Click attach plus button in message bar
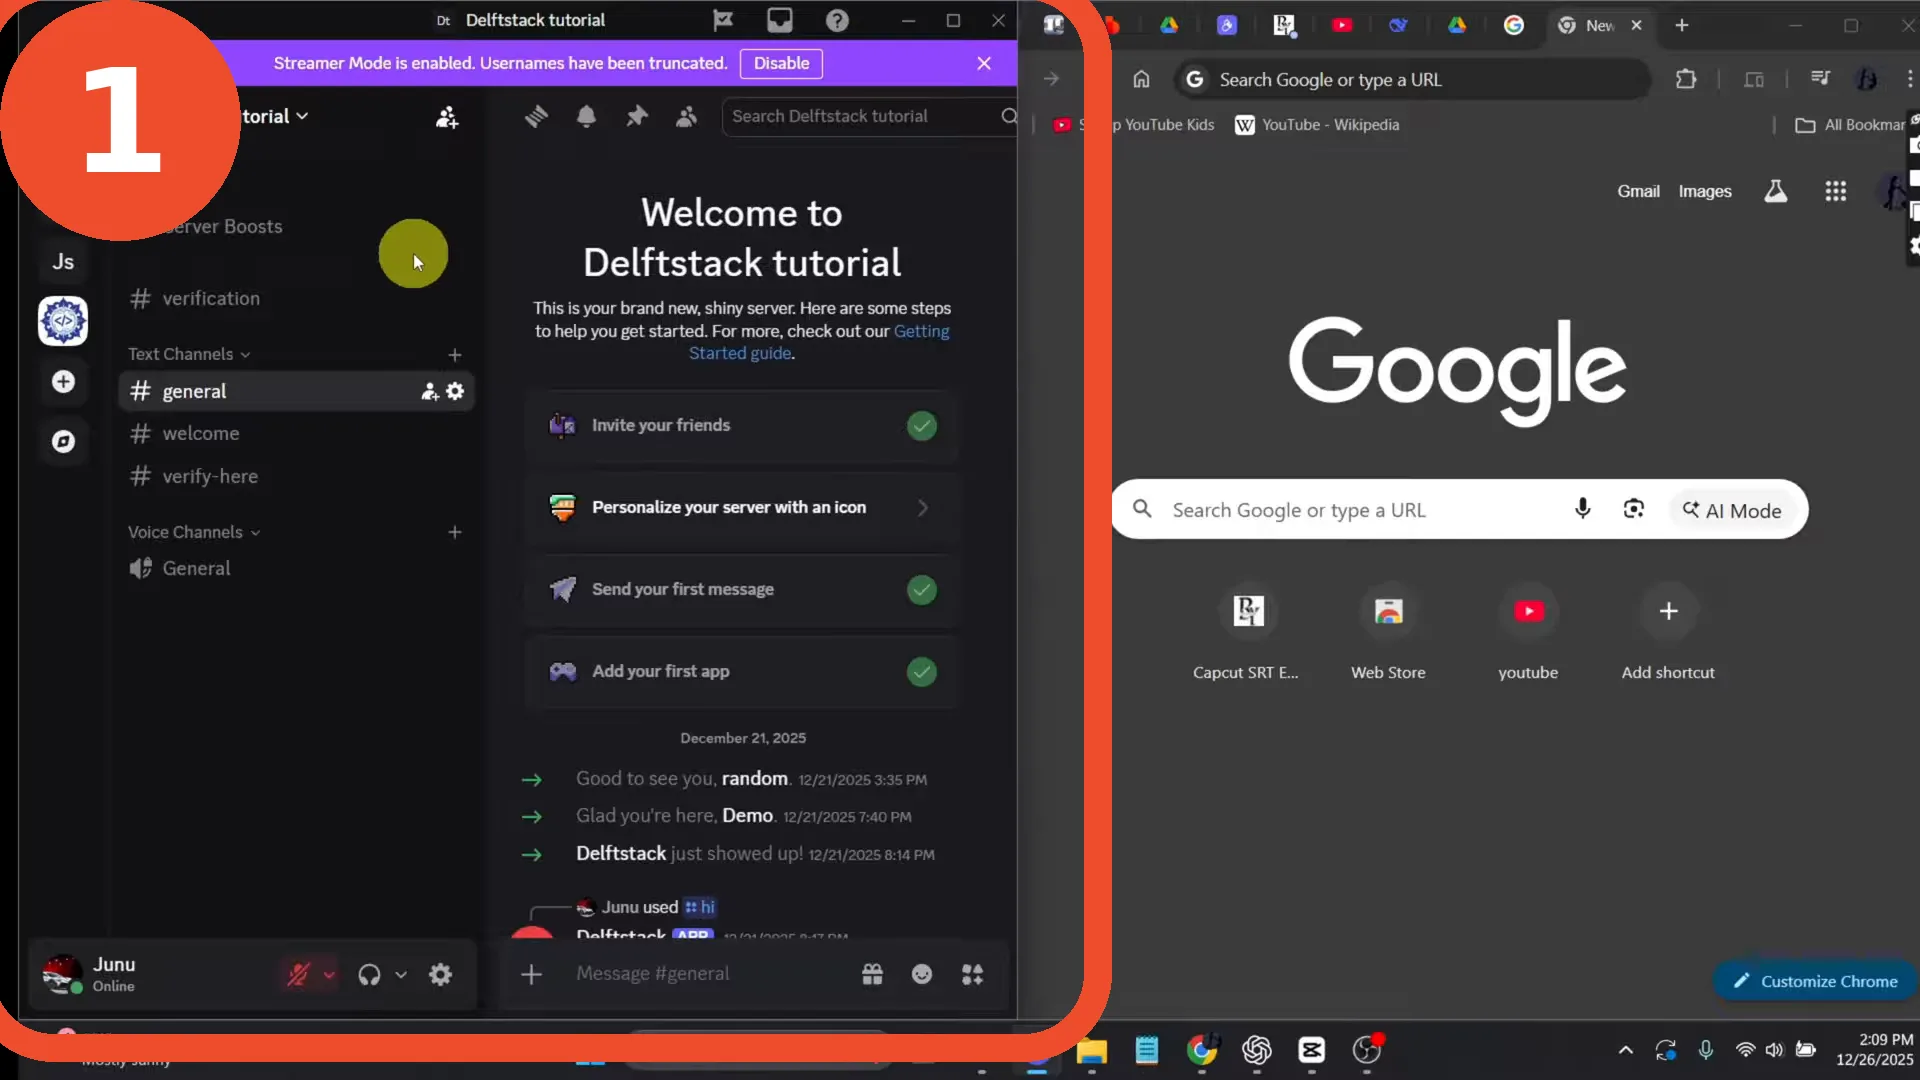 (x=531, y=974)
